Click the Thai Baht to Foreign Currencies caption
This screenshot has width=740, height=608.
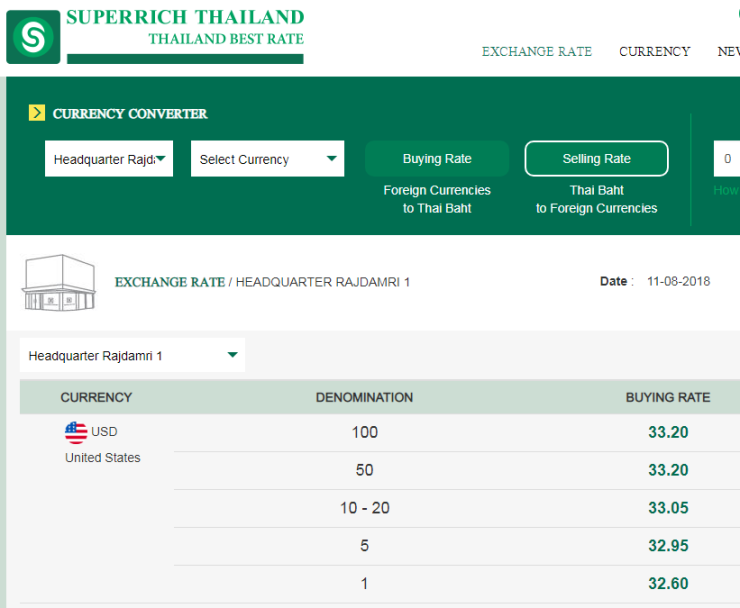click(x=597, y=199)
